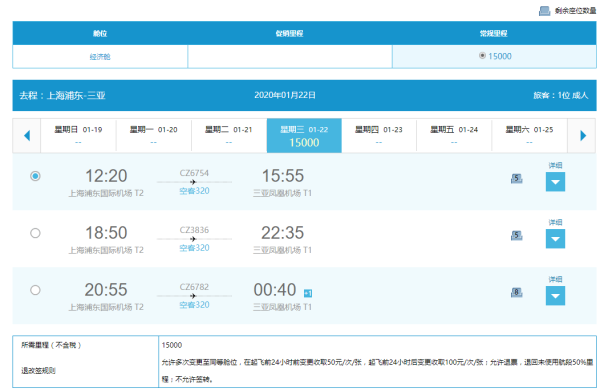This screenshot has width=600, height=392.
Task: Select the Monday 01-20 date tab
Action: (x=153, y=136)
